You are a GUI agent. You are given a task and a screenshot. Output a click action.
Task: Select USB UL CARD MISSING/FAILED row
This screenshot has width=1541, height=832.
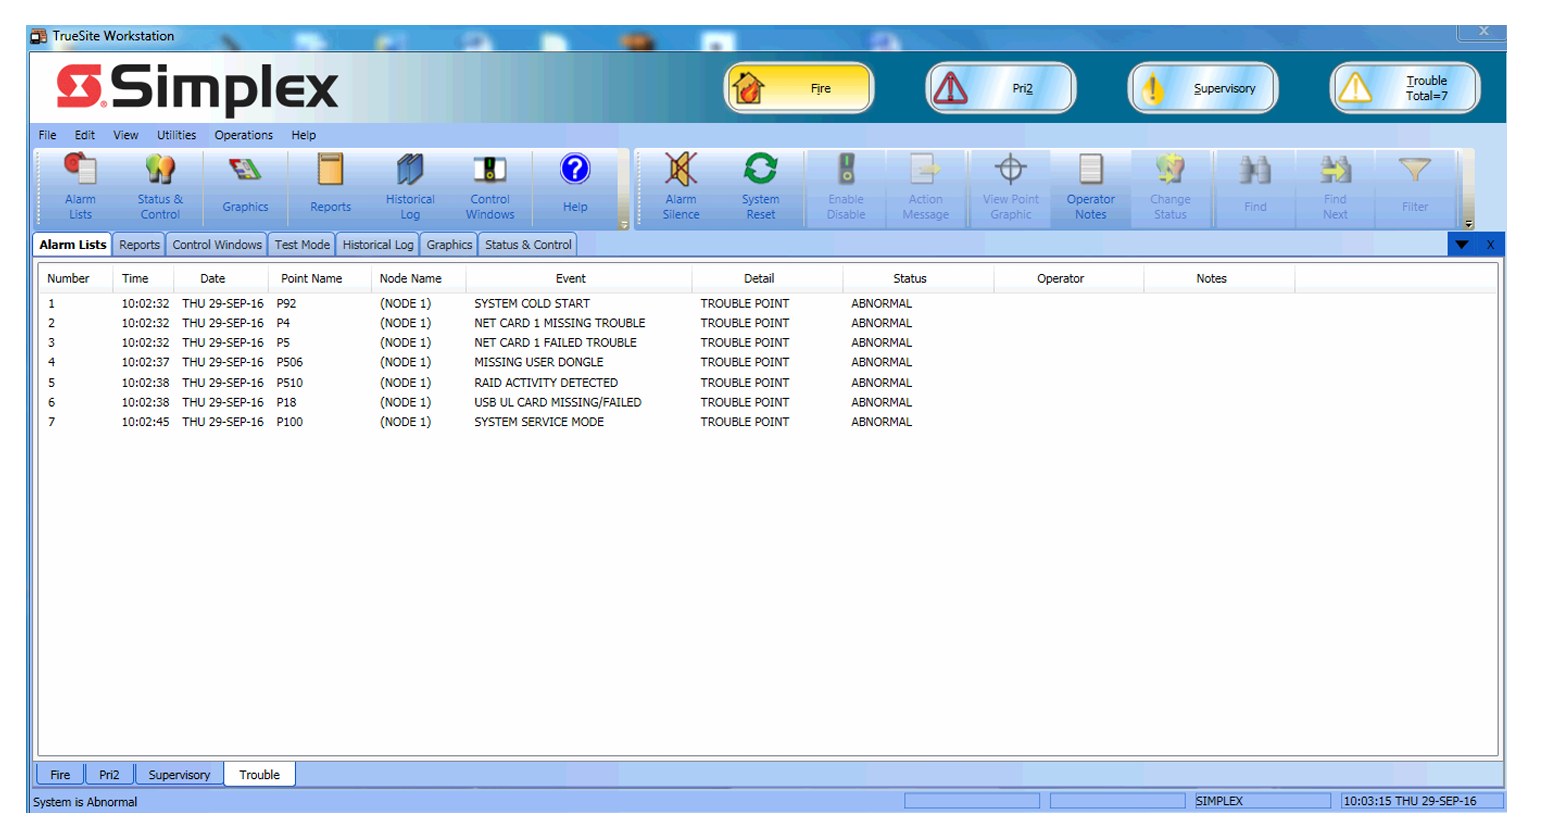point(768,402)
